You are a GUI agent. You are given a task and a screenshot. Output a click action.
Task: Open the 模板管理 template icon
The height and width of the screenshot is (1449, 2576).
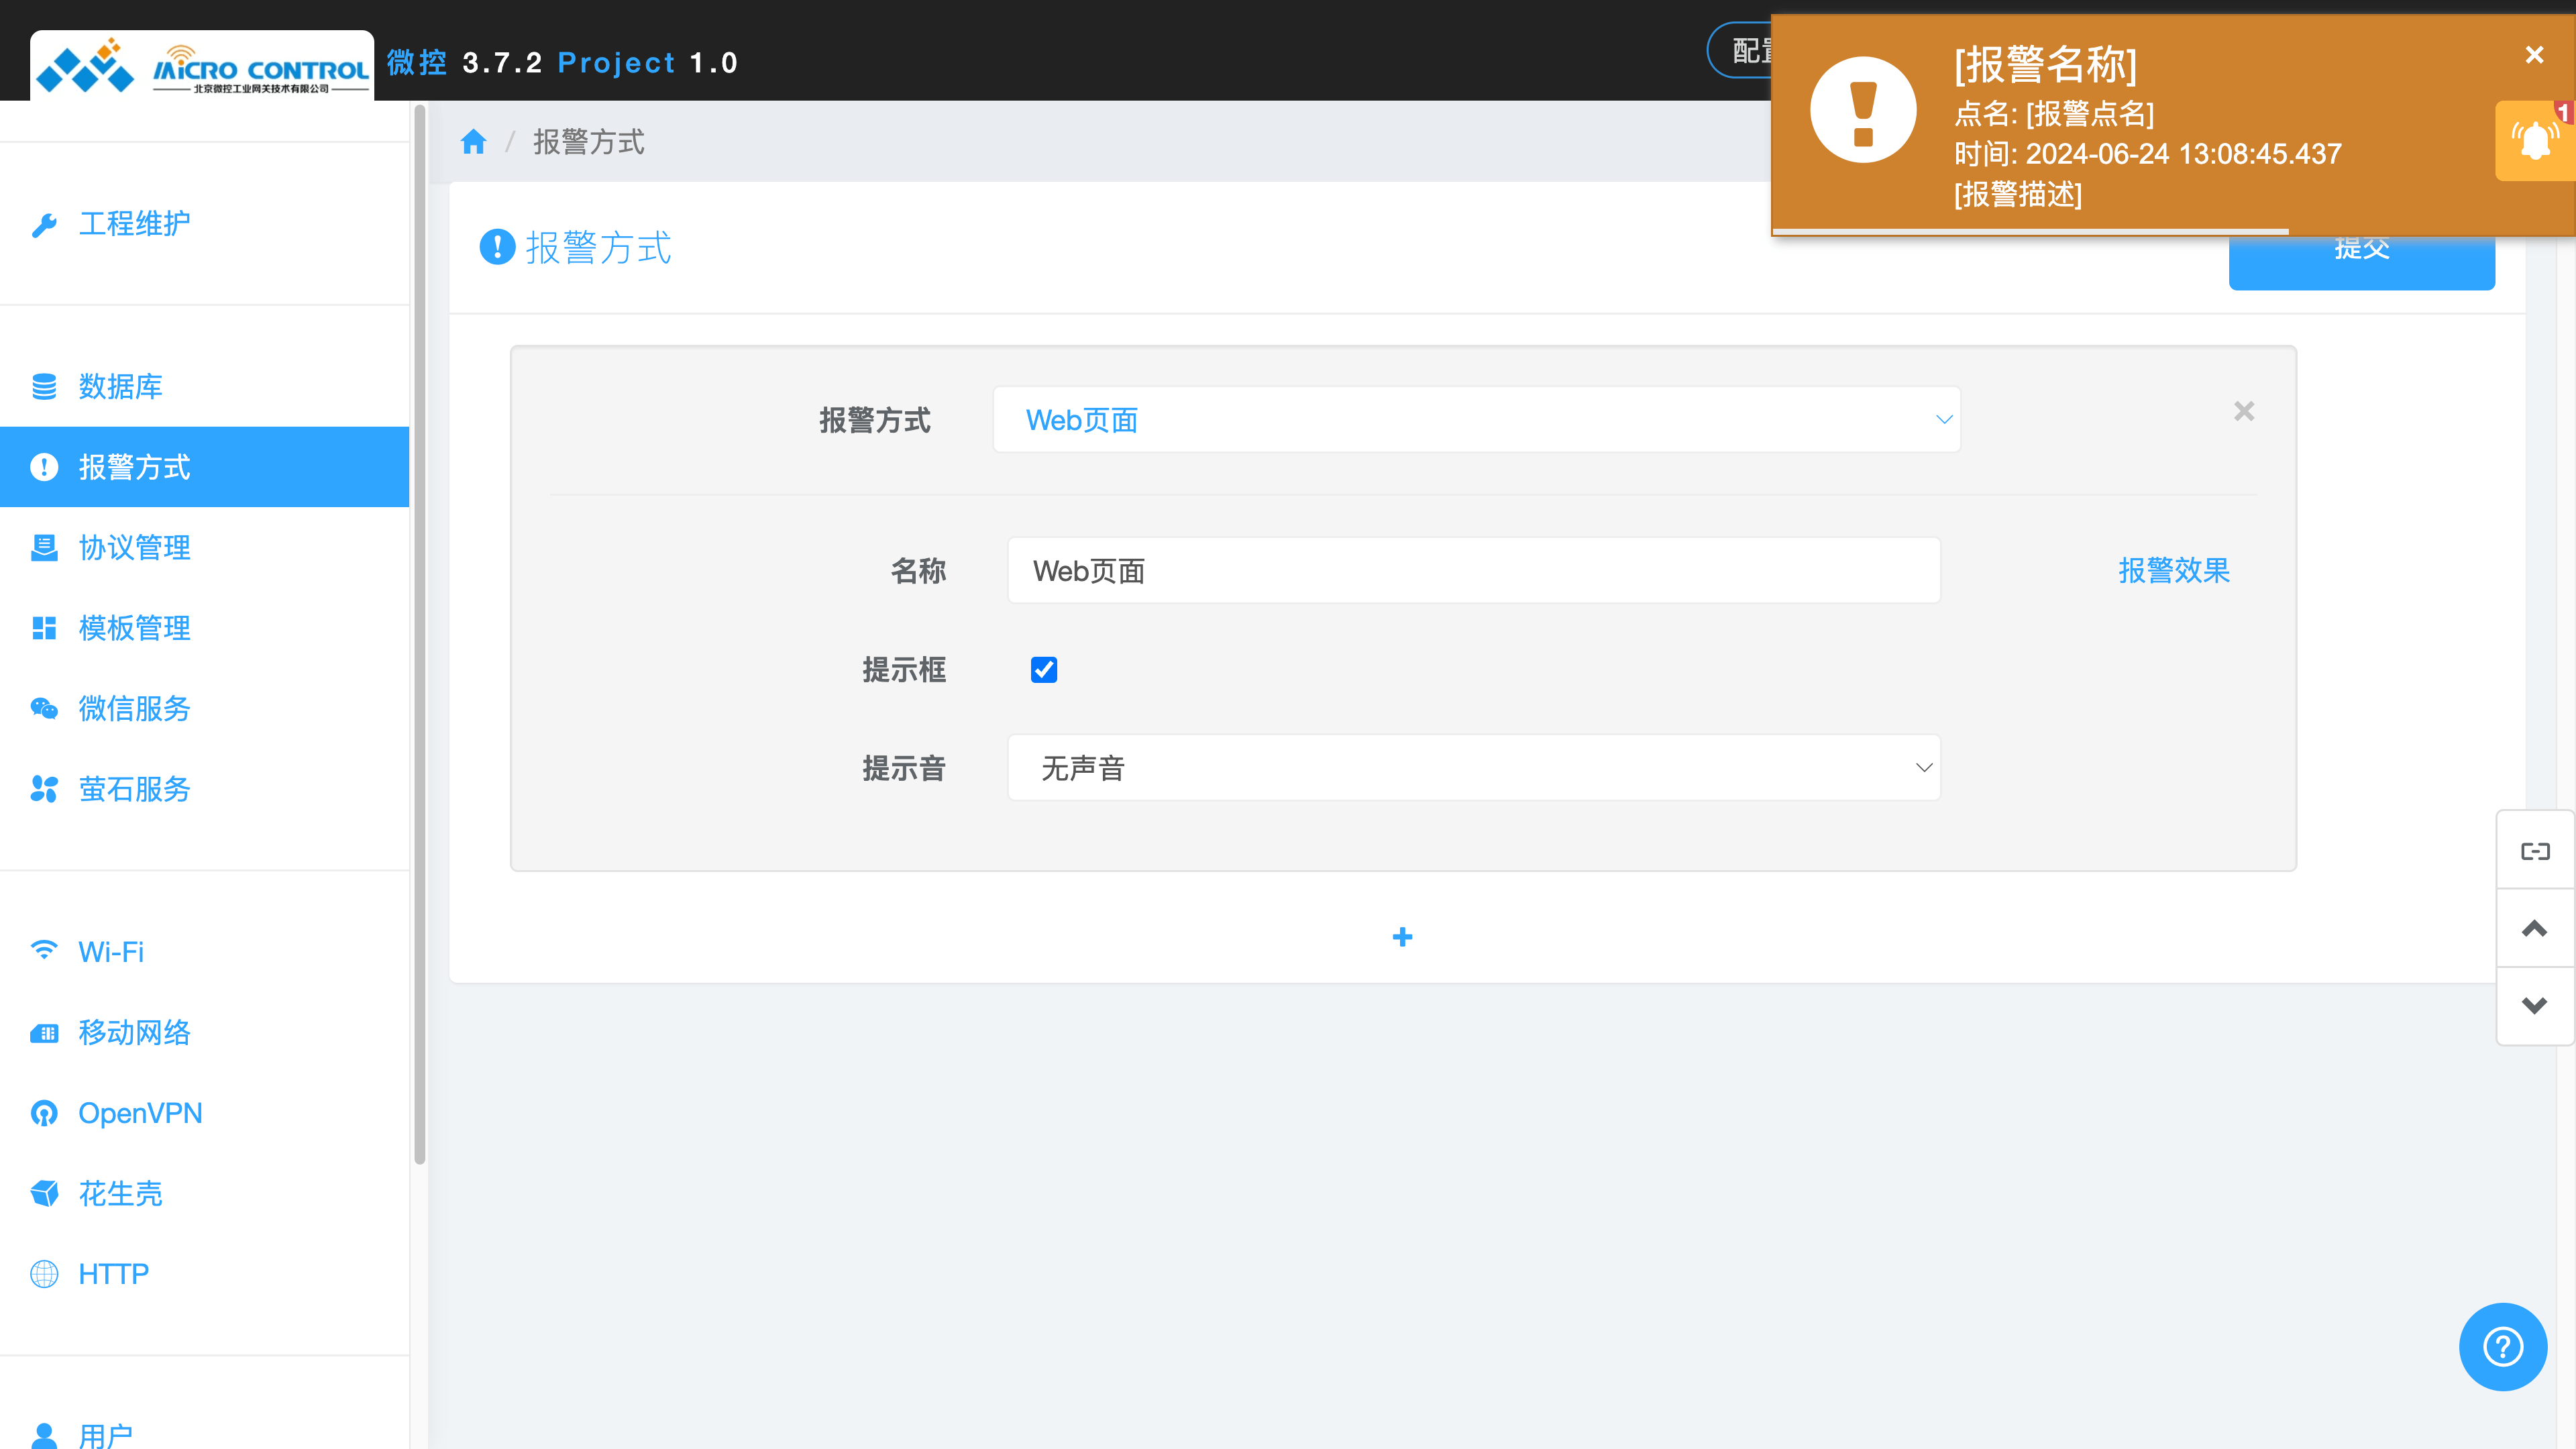click(x=45, y=628)
